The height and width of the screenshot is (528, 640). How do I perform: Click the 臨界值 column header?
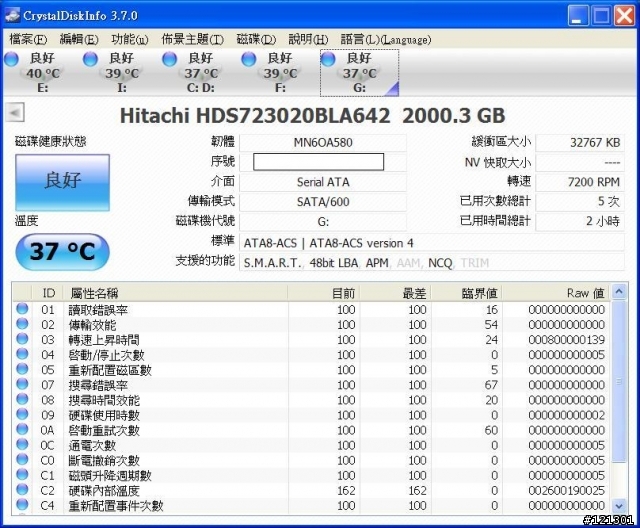point(467,293)
